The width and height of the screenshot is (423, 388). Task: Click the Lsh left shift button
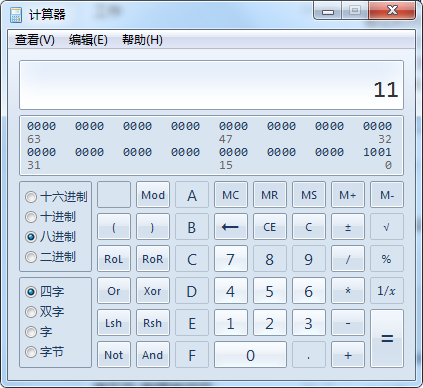point(114,323)
